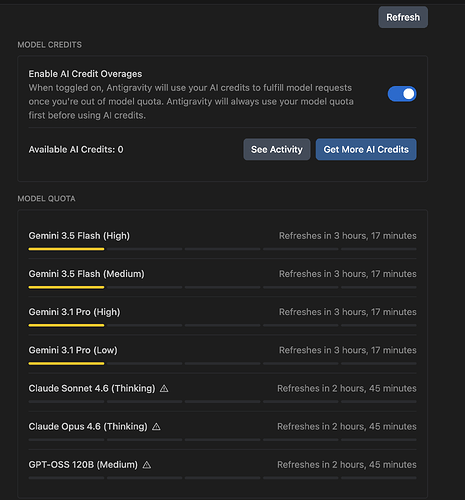Click refresh time for Gemini 3.5 Flash (Medium)
The image size is (465, 500).
pyautogui.click(x=348, y=274)
